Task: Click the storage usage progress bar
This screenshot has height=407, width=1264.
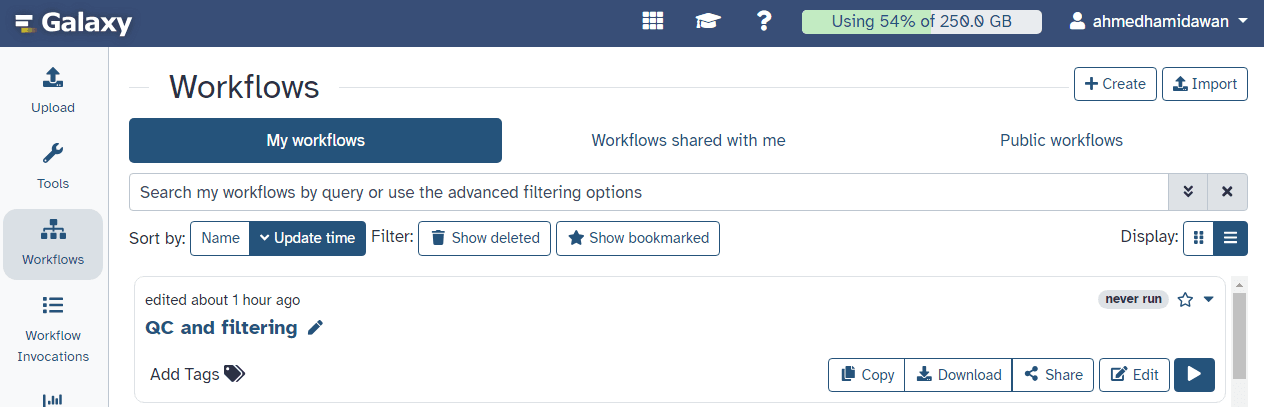Action: pyautogui.click(x=921, y=22)
